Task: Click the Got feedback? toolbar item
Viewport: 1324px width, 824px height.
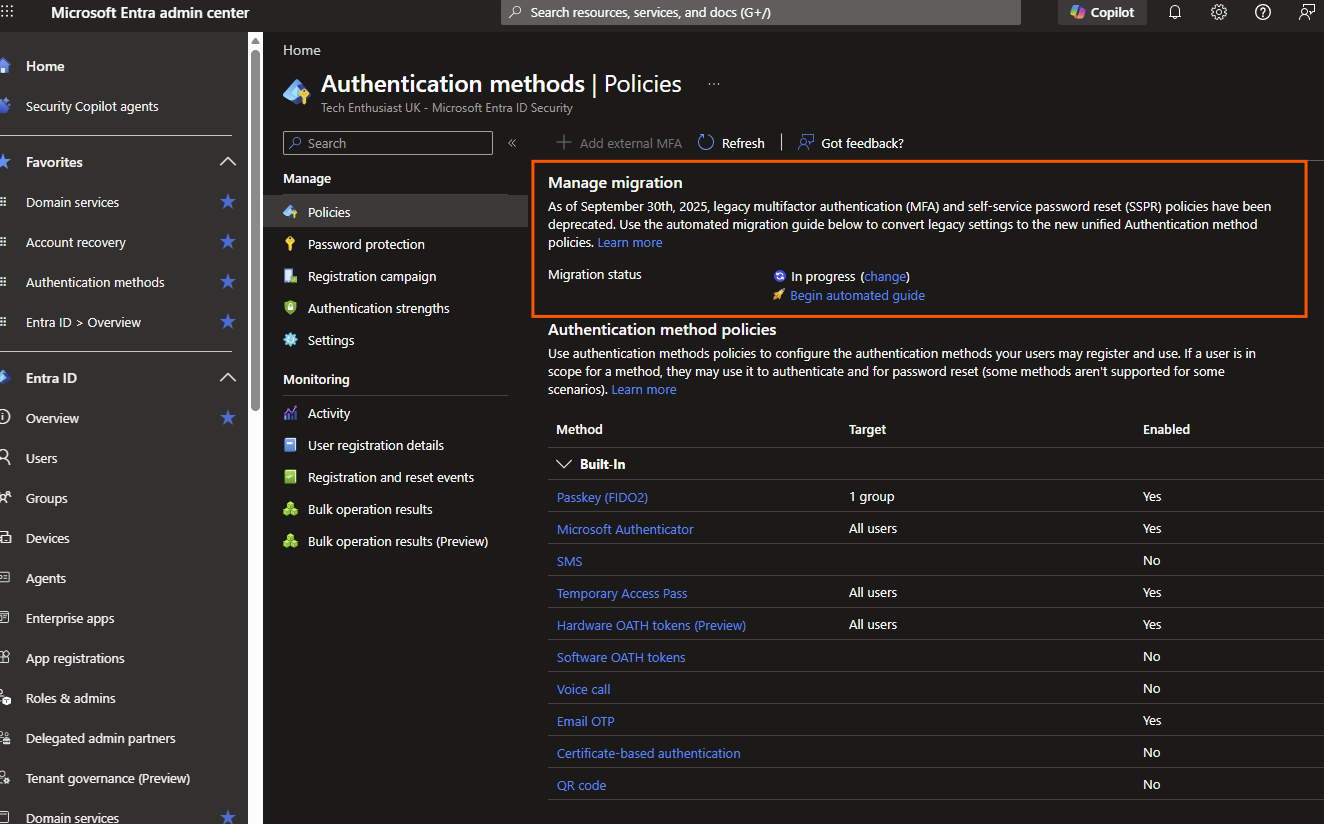Action: click(850, 143)
